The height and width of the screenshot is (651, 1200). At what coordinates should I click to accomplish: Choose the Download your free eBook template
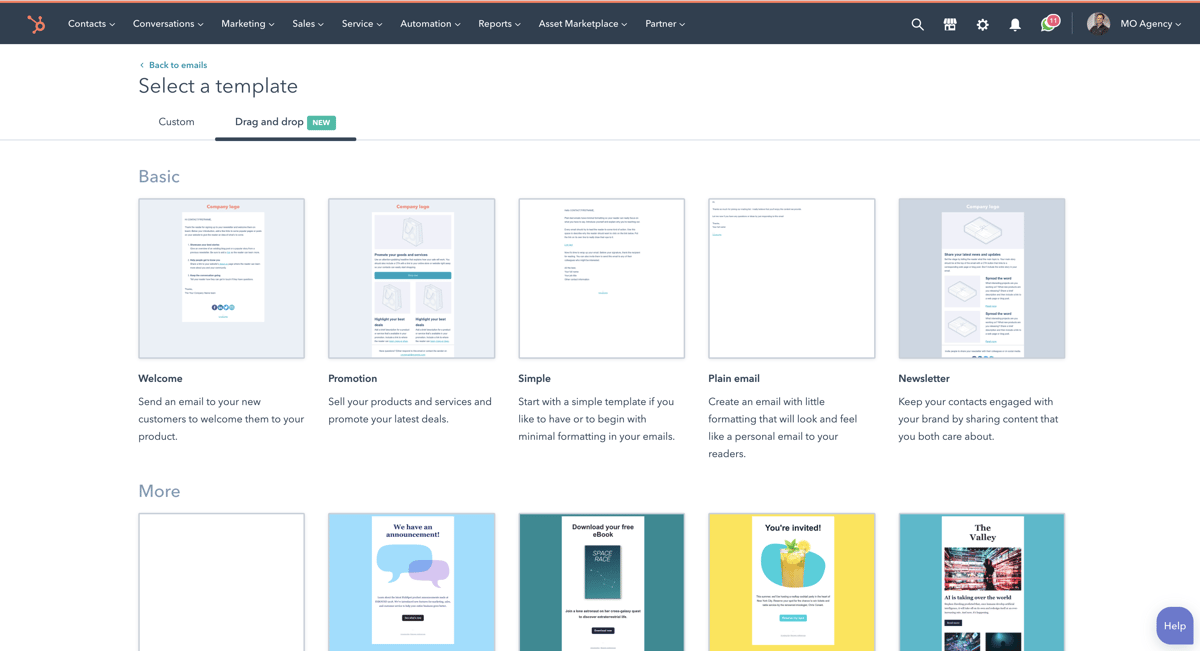pos(601,582)
